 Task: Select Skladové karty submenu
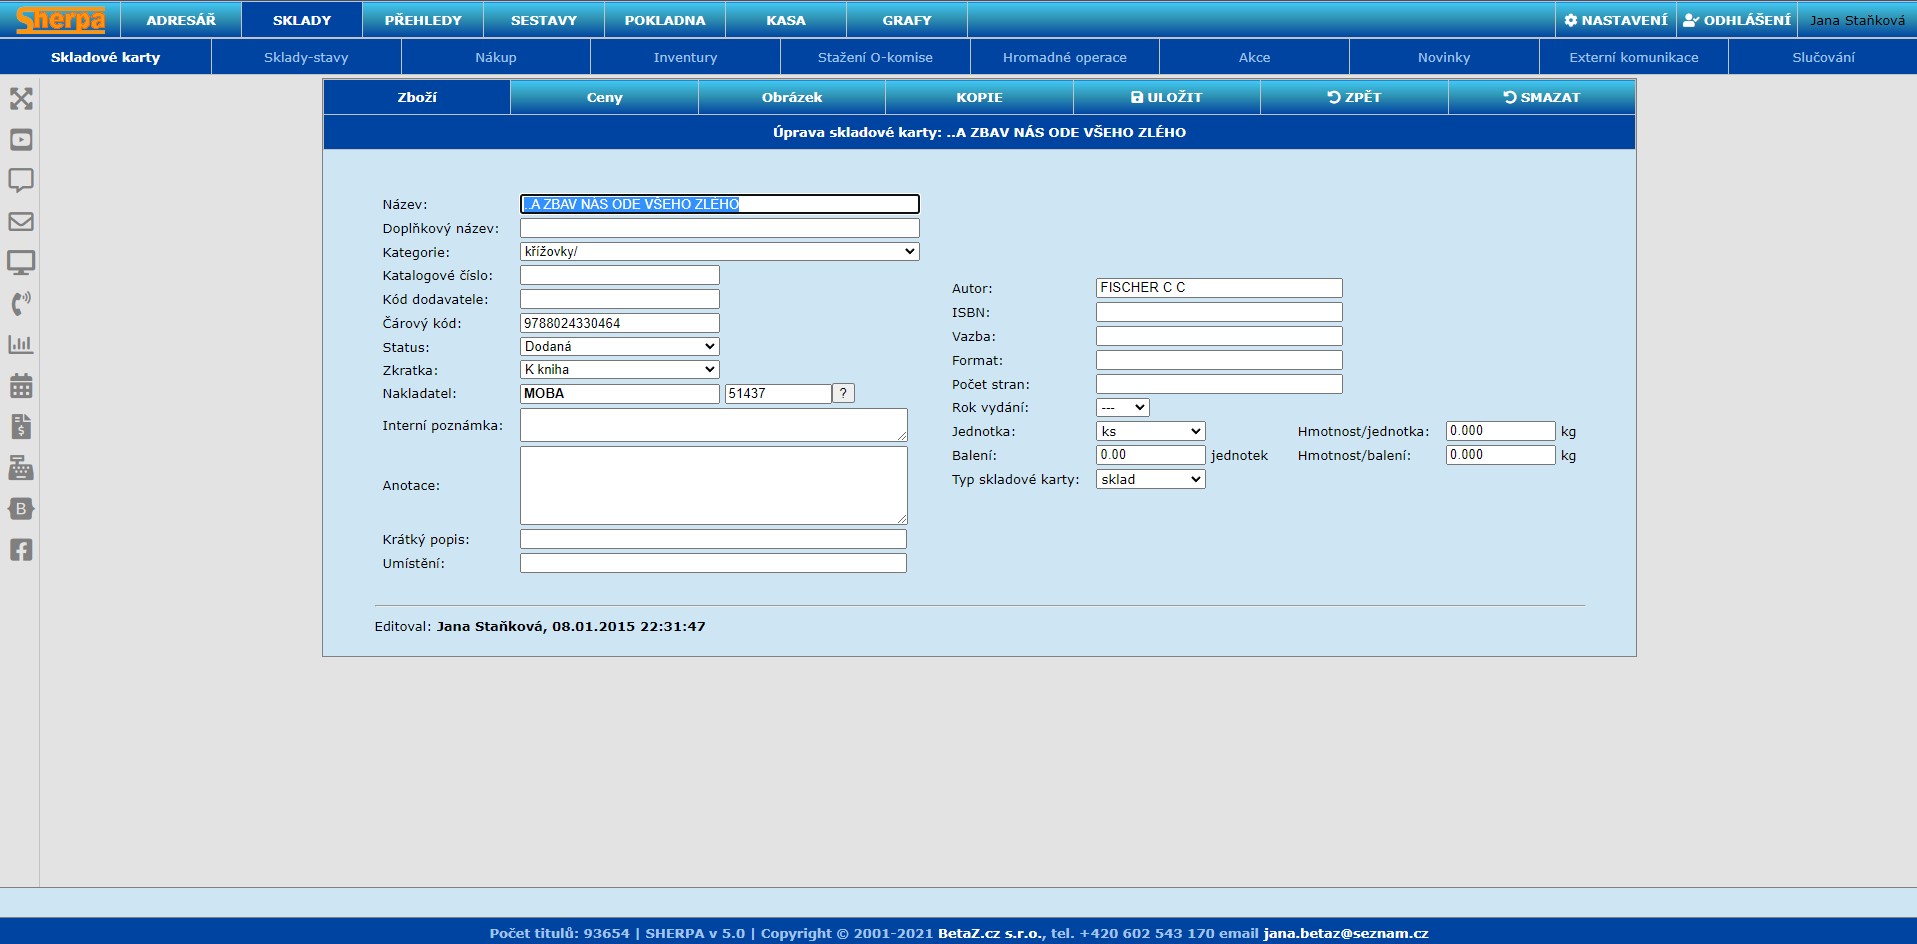106,57
